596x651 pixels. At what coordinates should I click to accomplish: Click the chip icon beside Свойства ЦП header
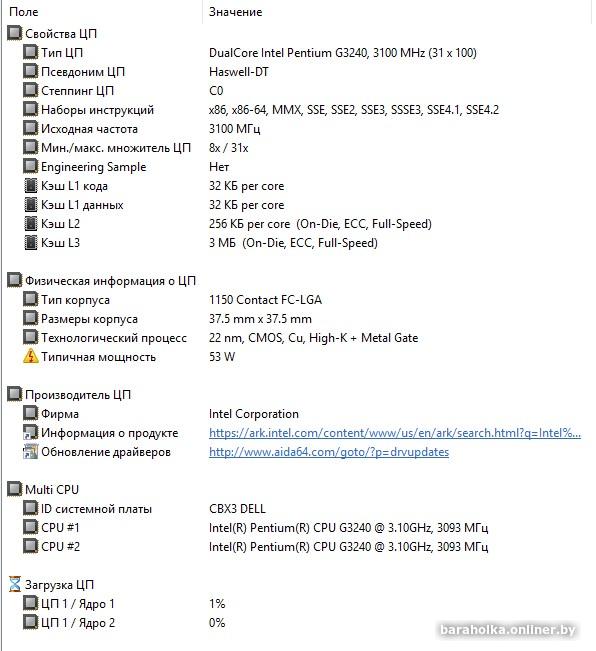[x=15, y=33]
